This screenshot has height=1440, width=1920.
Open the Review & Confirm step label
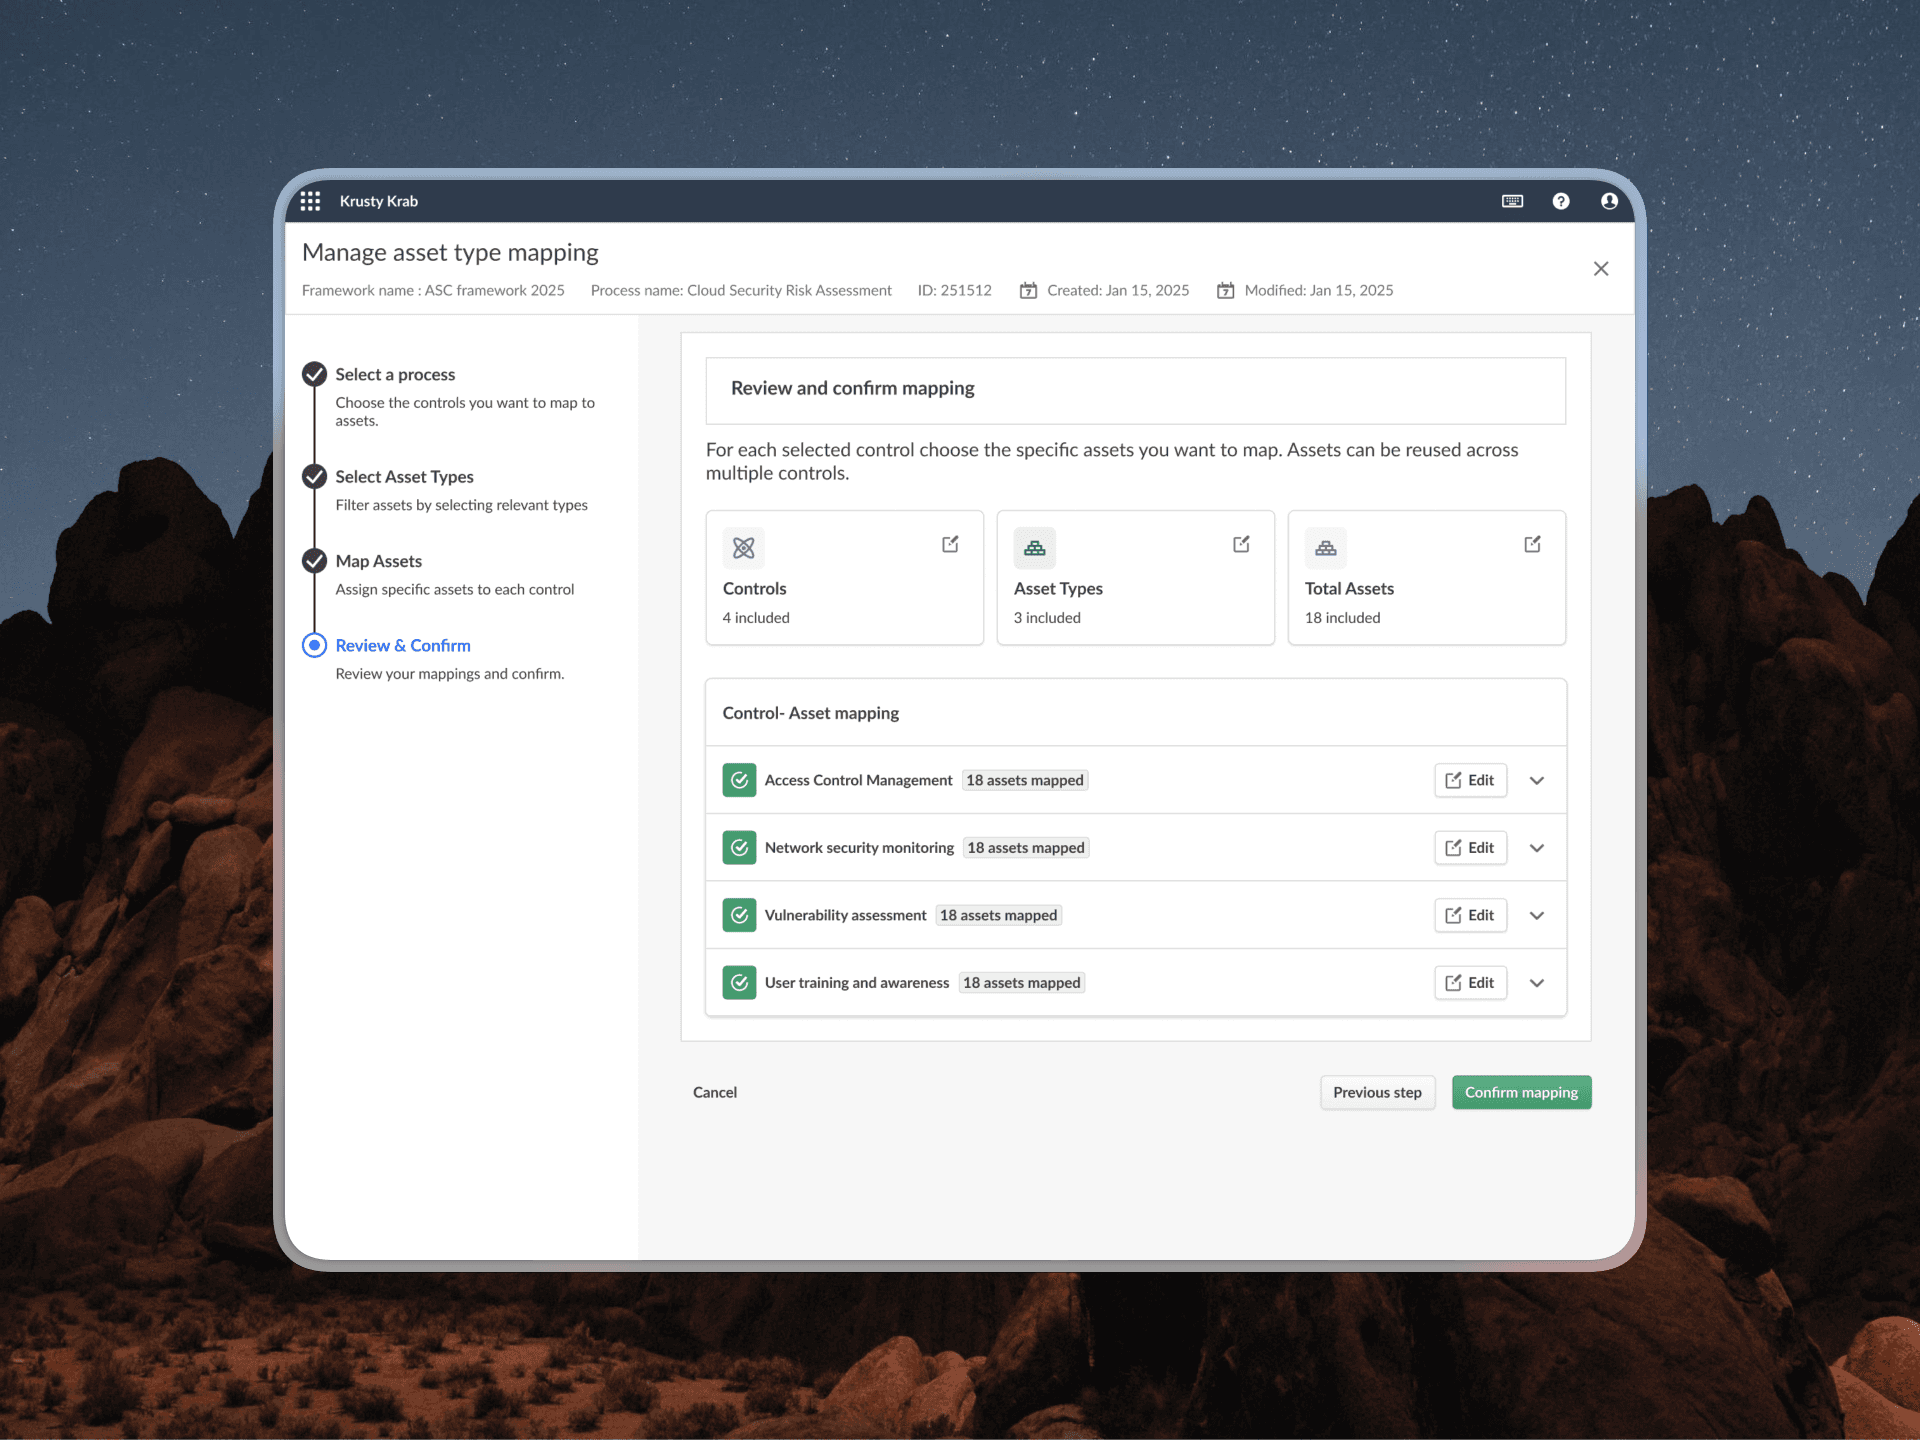click(x=403, y=645)
